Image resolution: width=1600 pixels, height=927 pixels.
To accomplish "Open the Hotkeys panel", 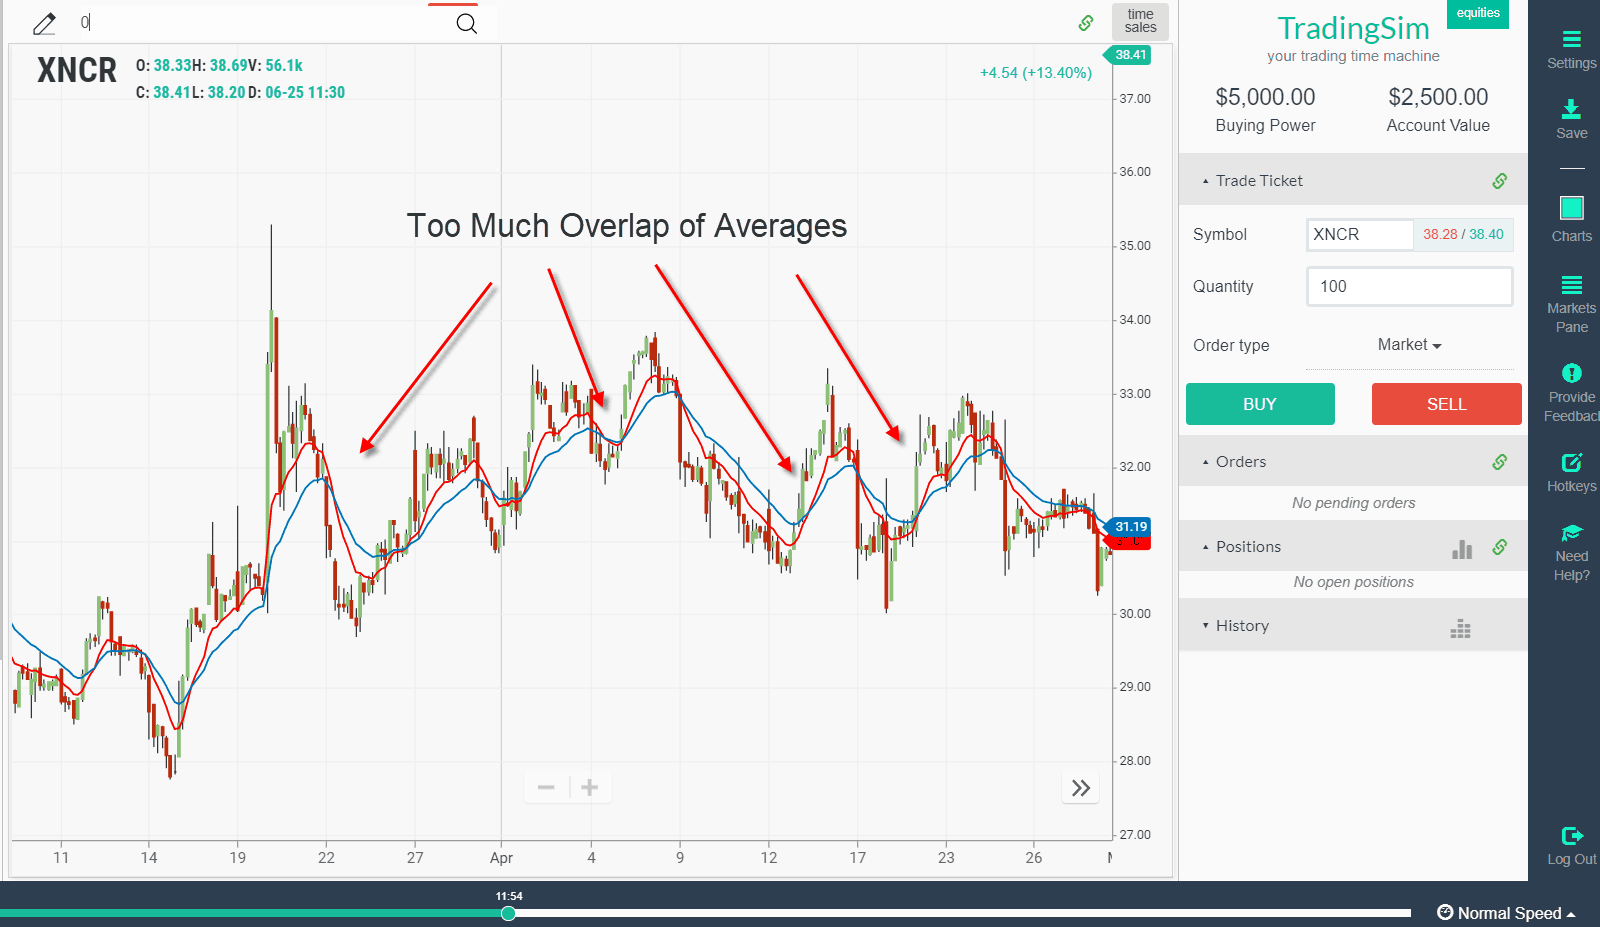I will 1570,468.
